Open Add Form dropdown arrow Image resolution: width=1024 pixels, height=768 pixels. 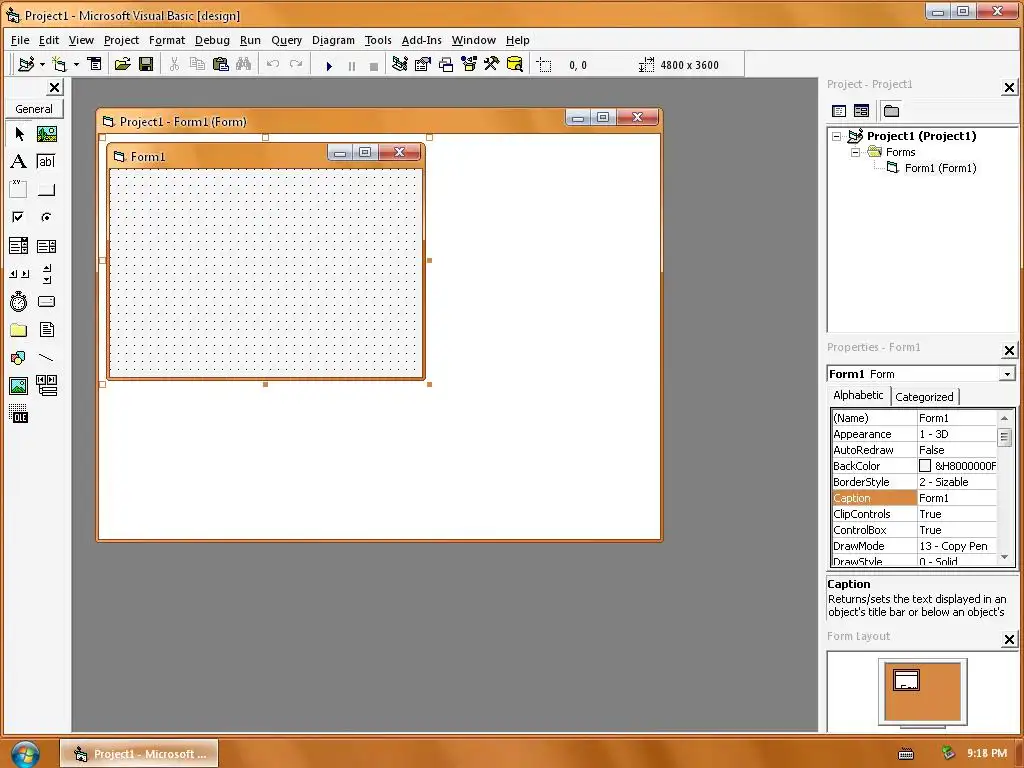[x=76, y=64]
